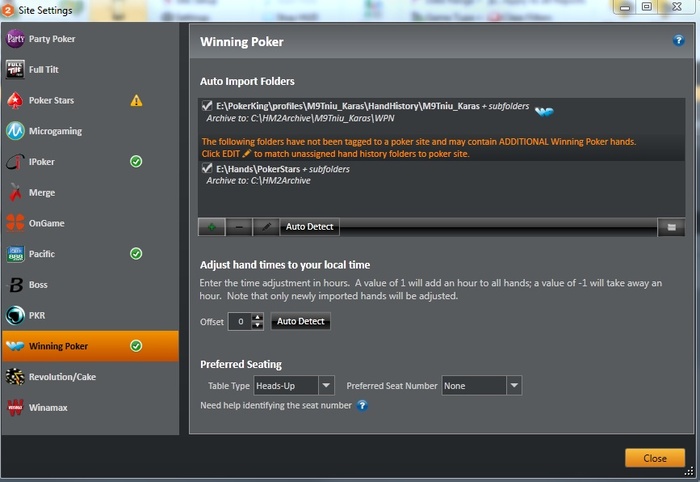Open OnGame settings
The image size is (700, 482).
click(90, 223)
